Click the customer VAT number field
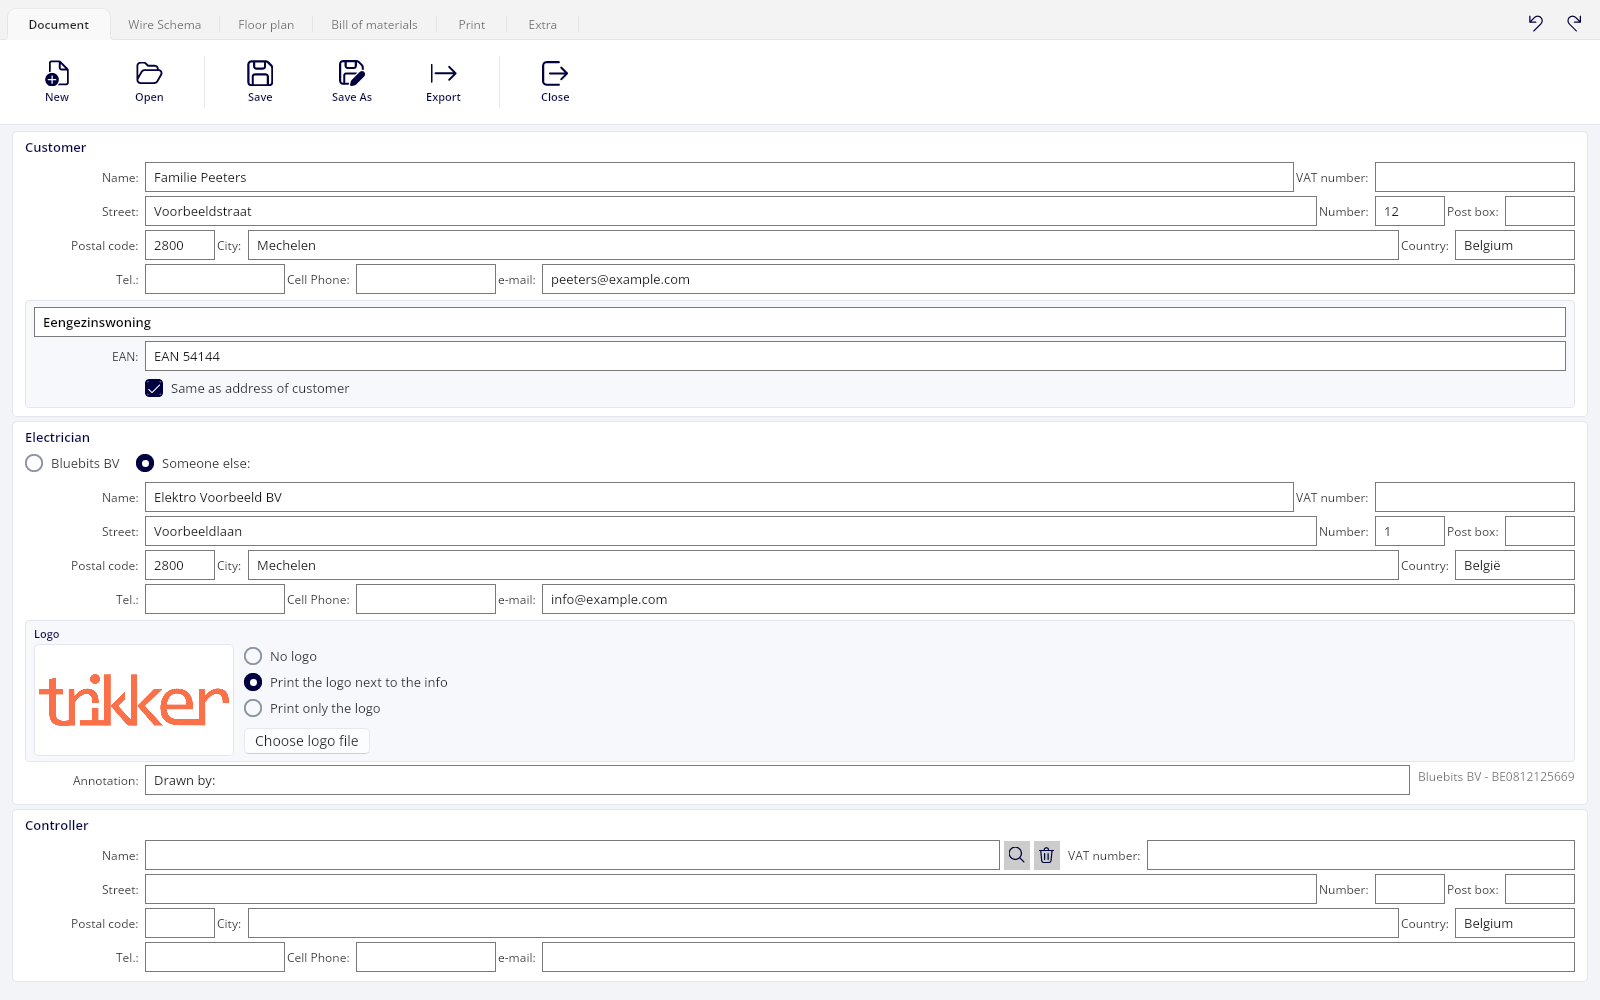The height and width of the screenshot is (1000, 1600). pos(1474,177)
